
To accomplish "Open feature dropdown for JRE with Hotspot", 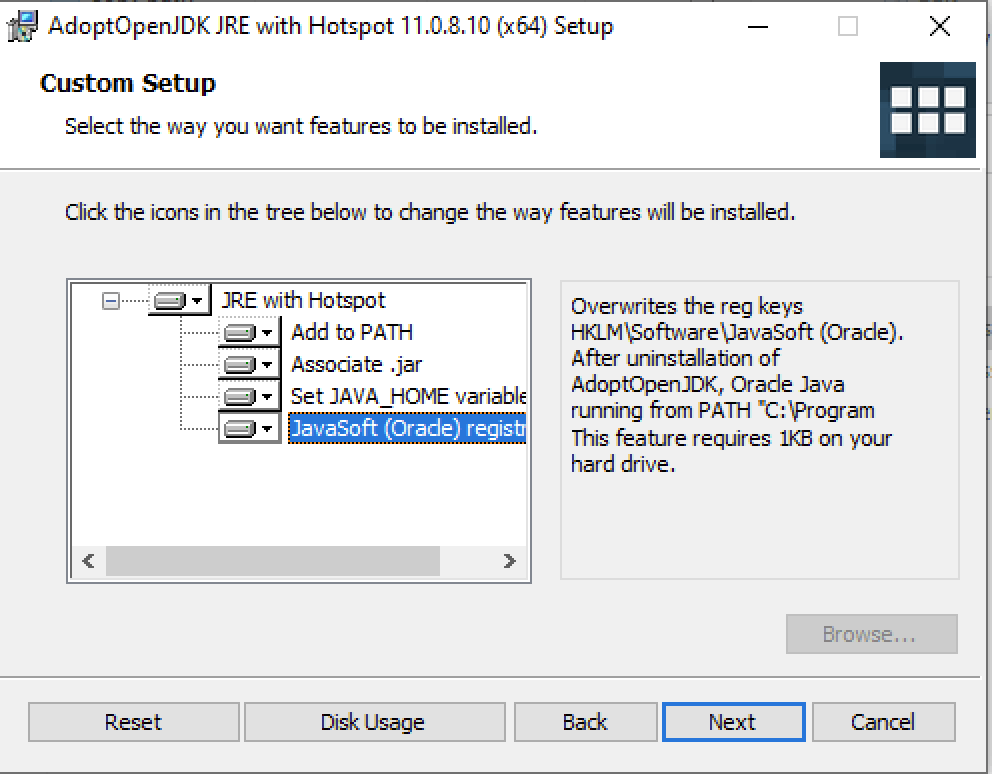I will click(x=180, y=300).
